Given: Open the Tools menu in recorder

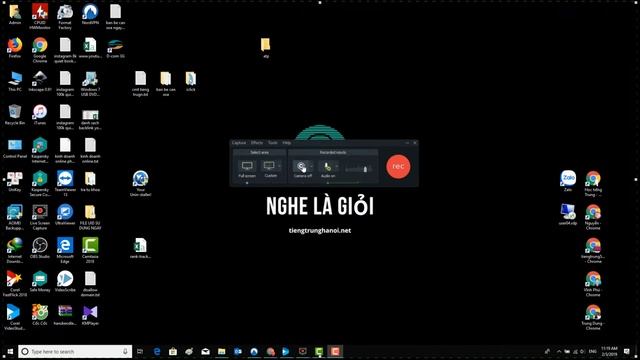Looking at the screenshot, I should (x=273, y=143).
